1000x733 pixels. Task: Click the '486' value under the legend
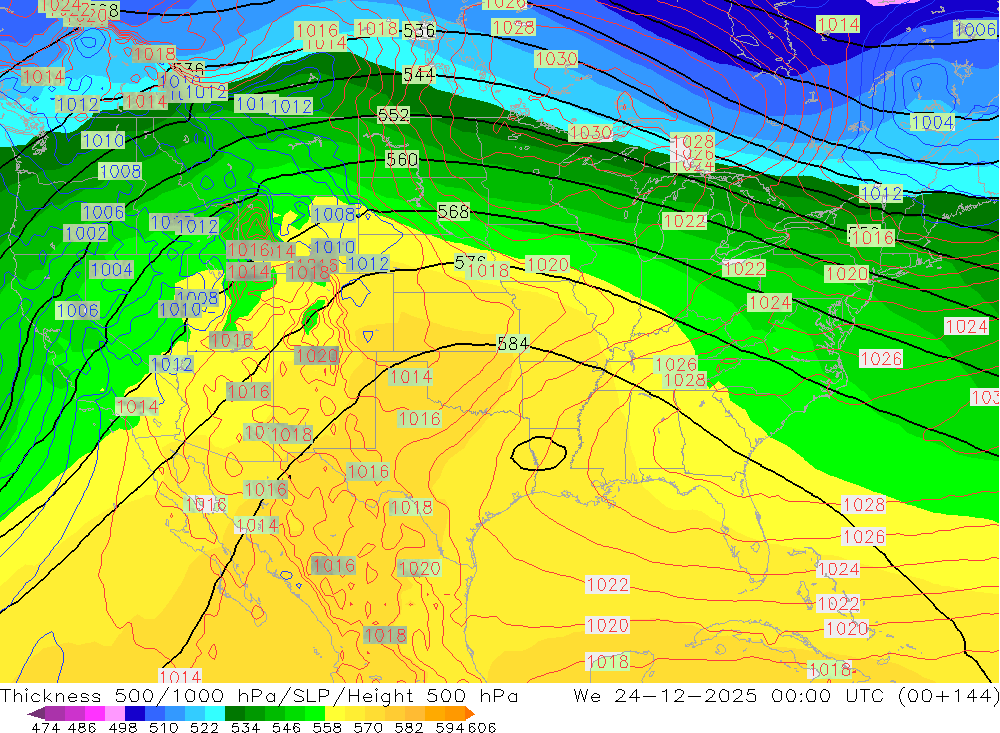coord(82,727)
